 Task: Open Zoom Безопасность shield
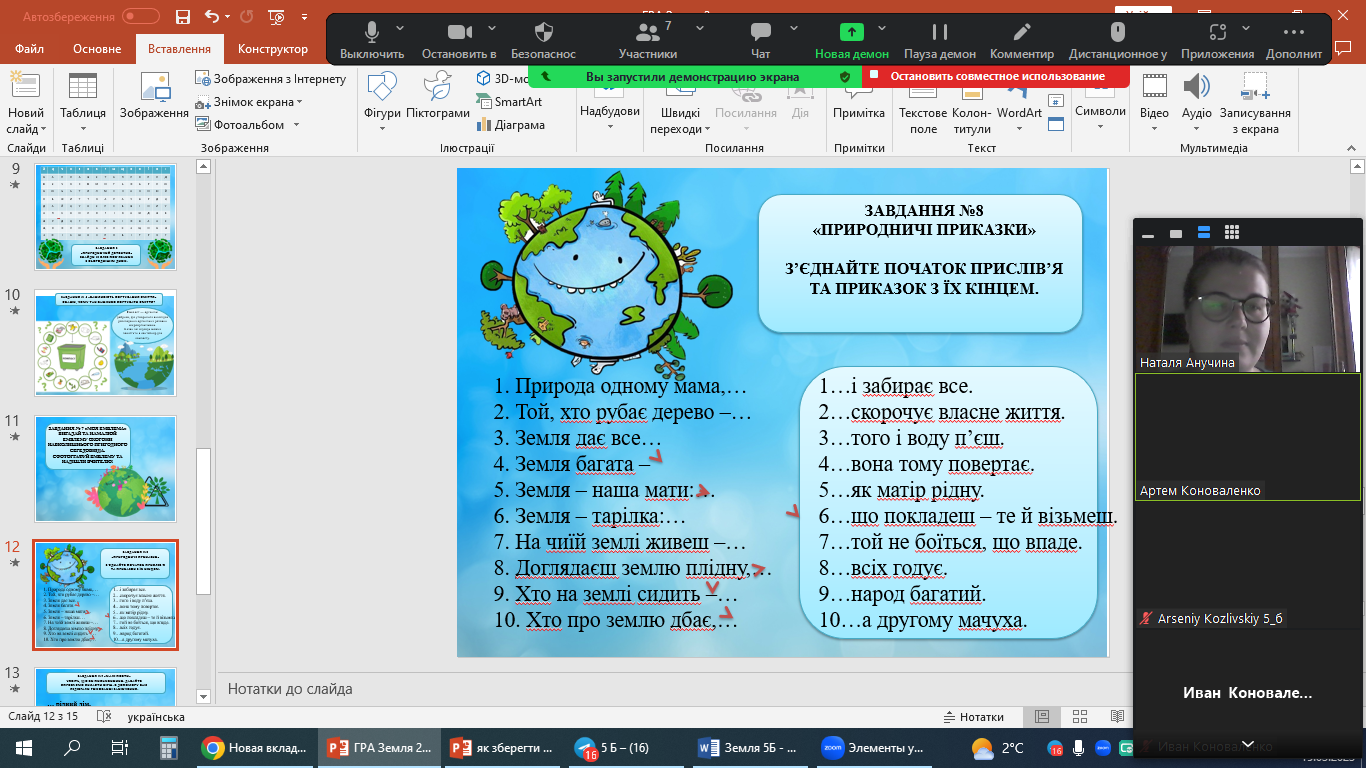543,39
